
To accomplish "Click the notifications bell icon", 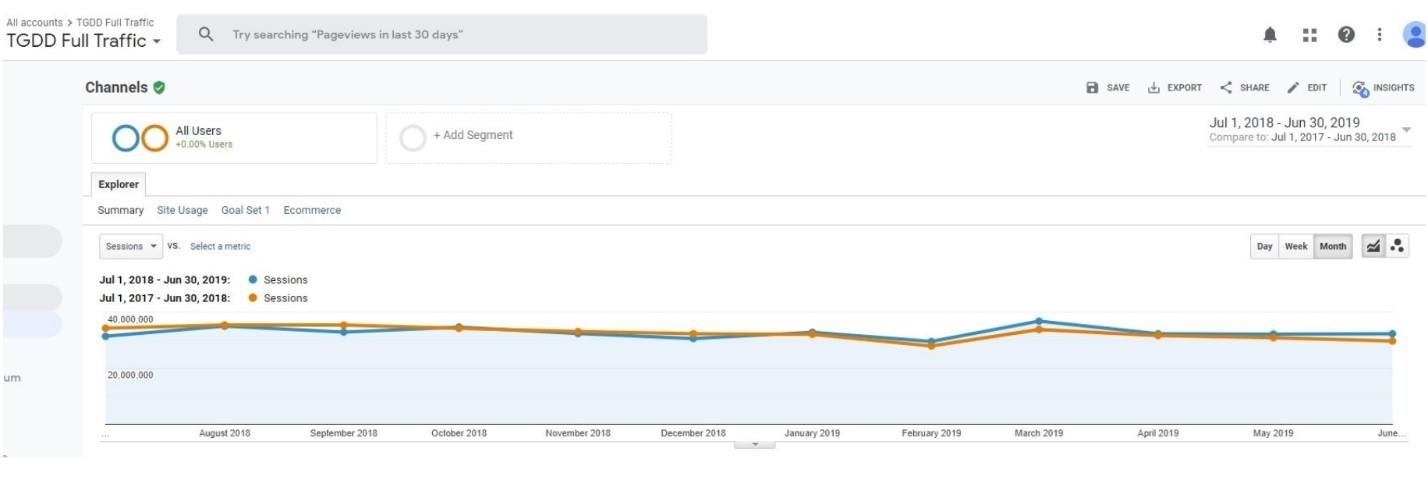I will (1270, 35).
